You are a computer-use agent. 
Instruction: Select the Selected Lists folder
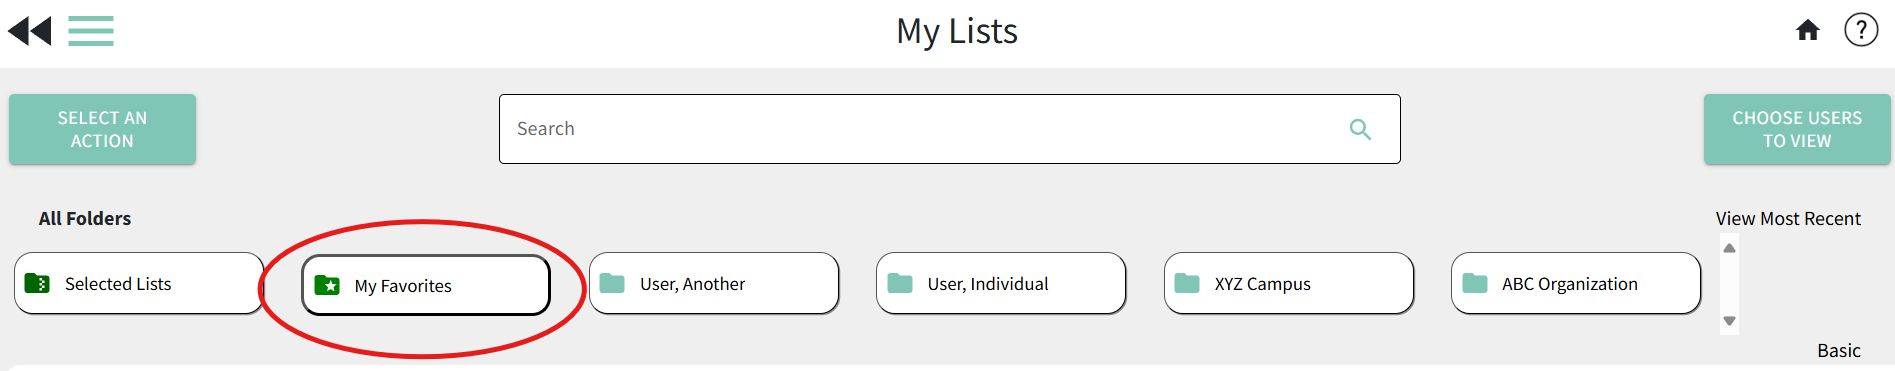click(x=139, y=283)
